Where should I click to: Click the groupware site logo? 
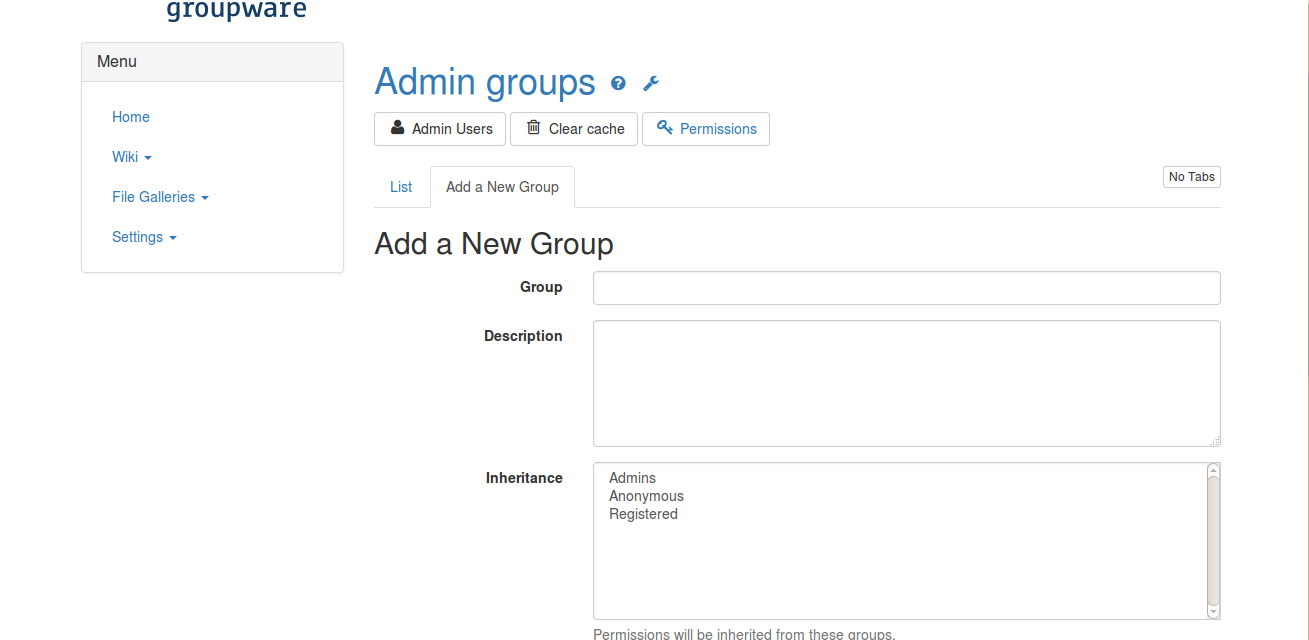236,11
